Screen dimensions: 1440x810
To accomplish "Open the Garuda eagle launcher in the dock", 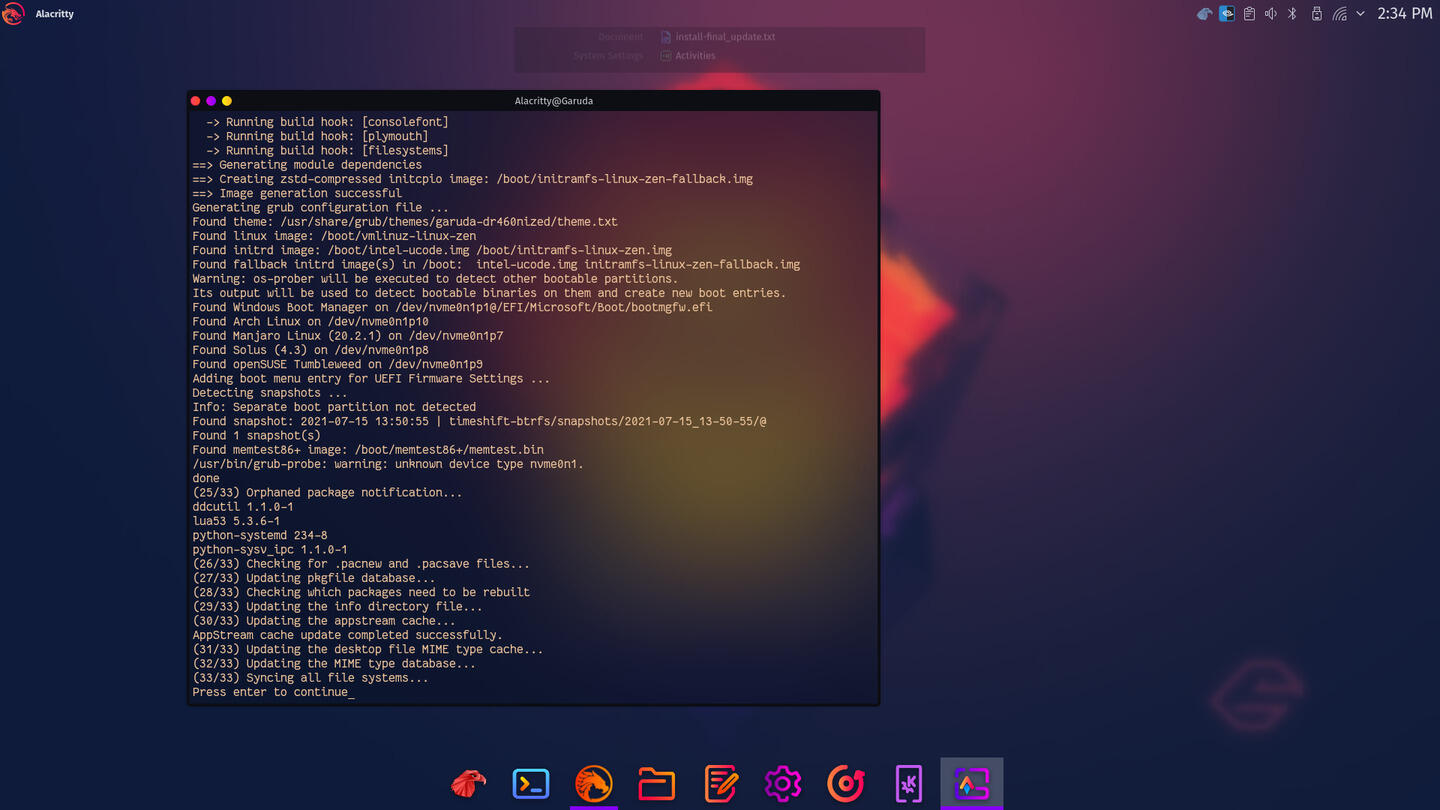I will pos(468,783).
